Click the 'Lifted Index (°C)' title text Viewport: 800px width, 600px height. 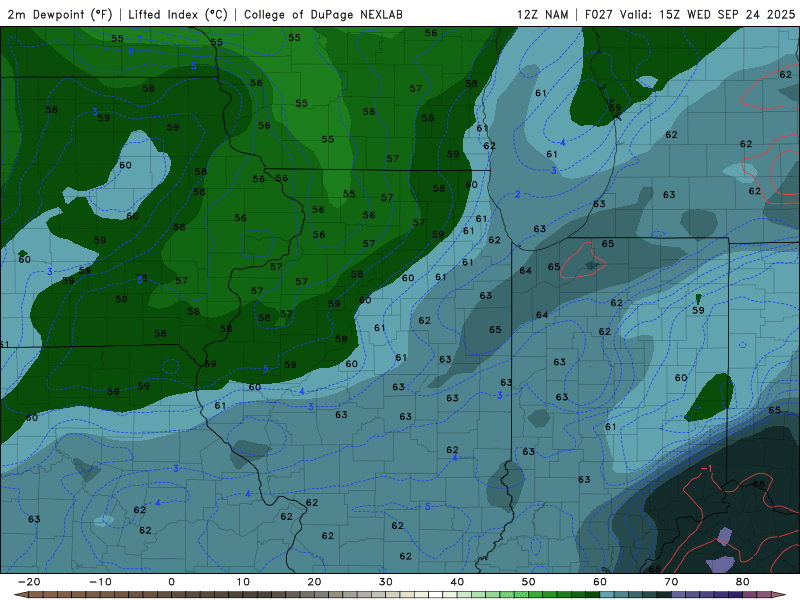click(x=178, y=14)
